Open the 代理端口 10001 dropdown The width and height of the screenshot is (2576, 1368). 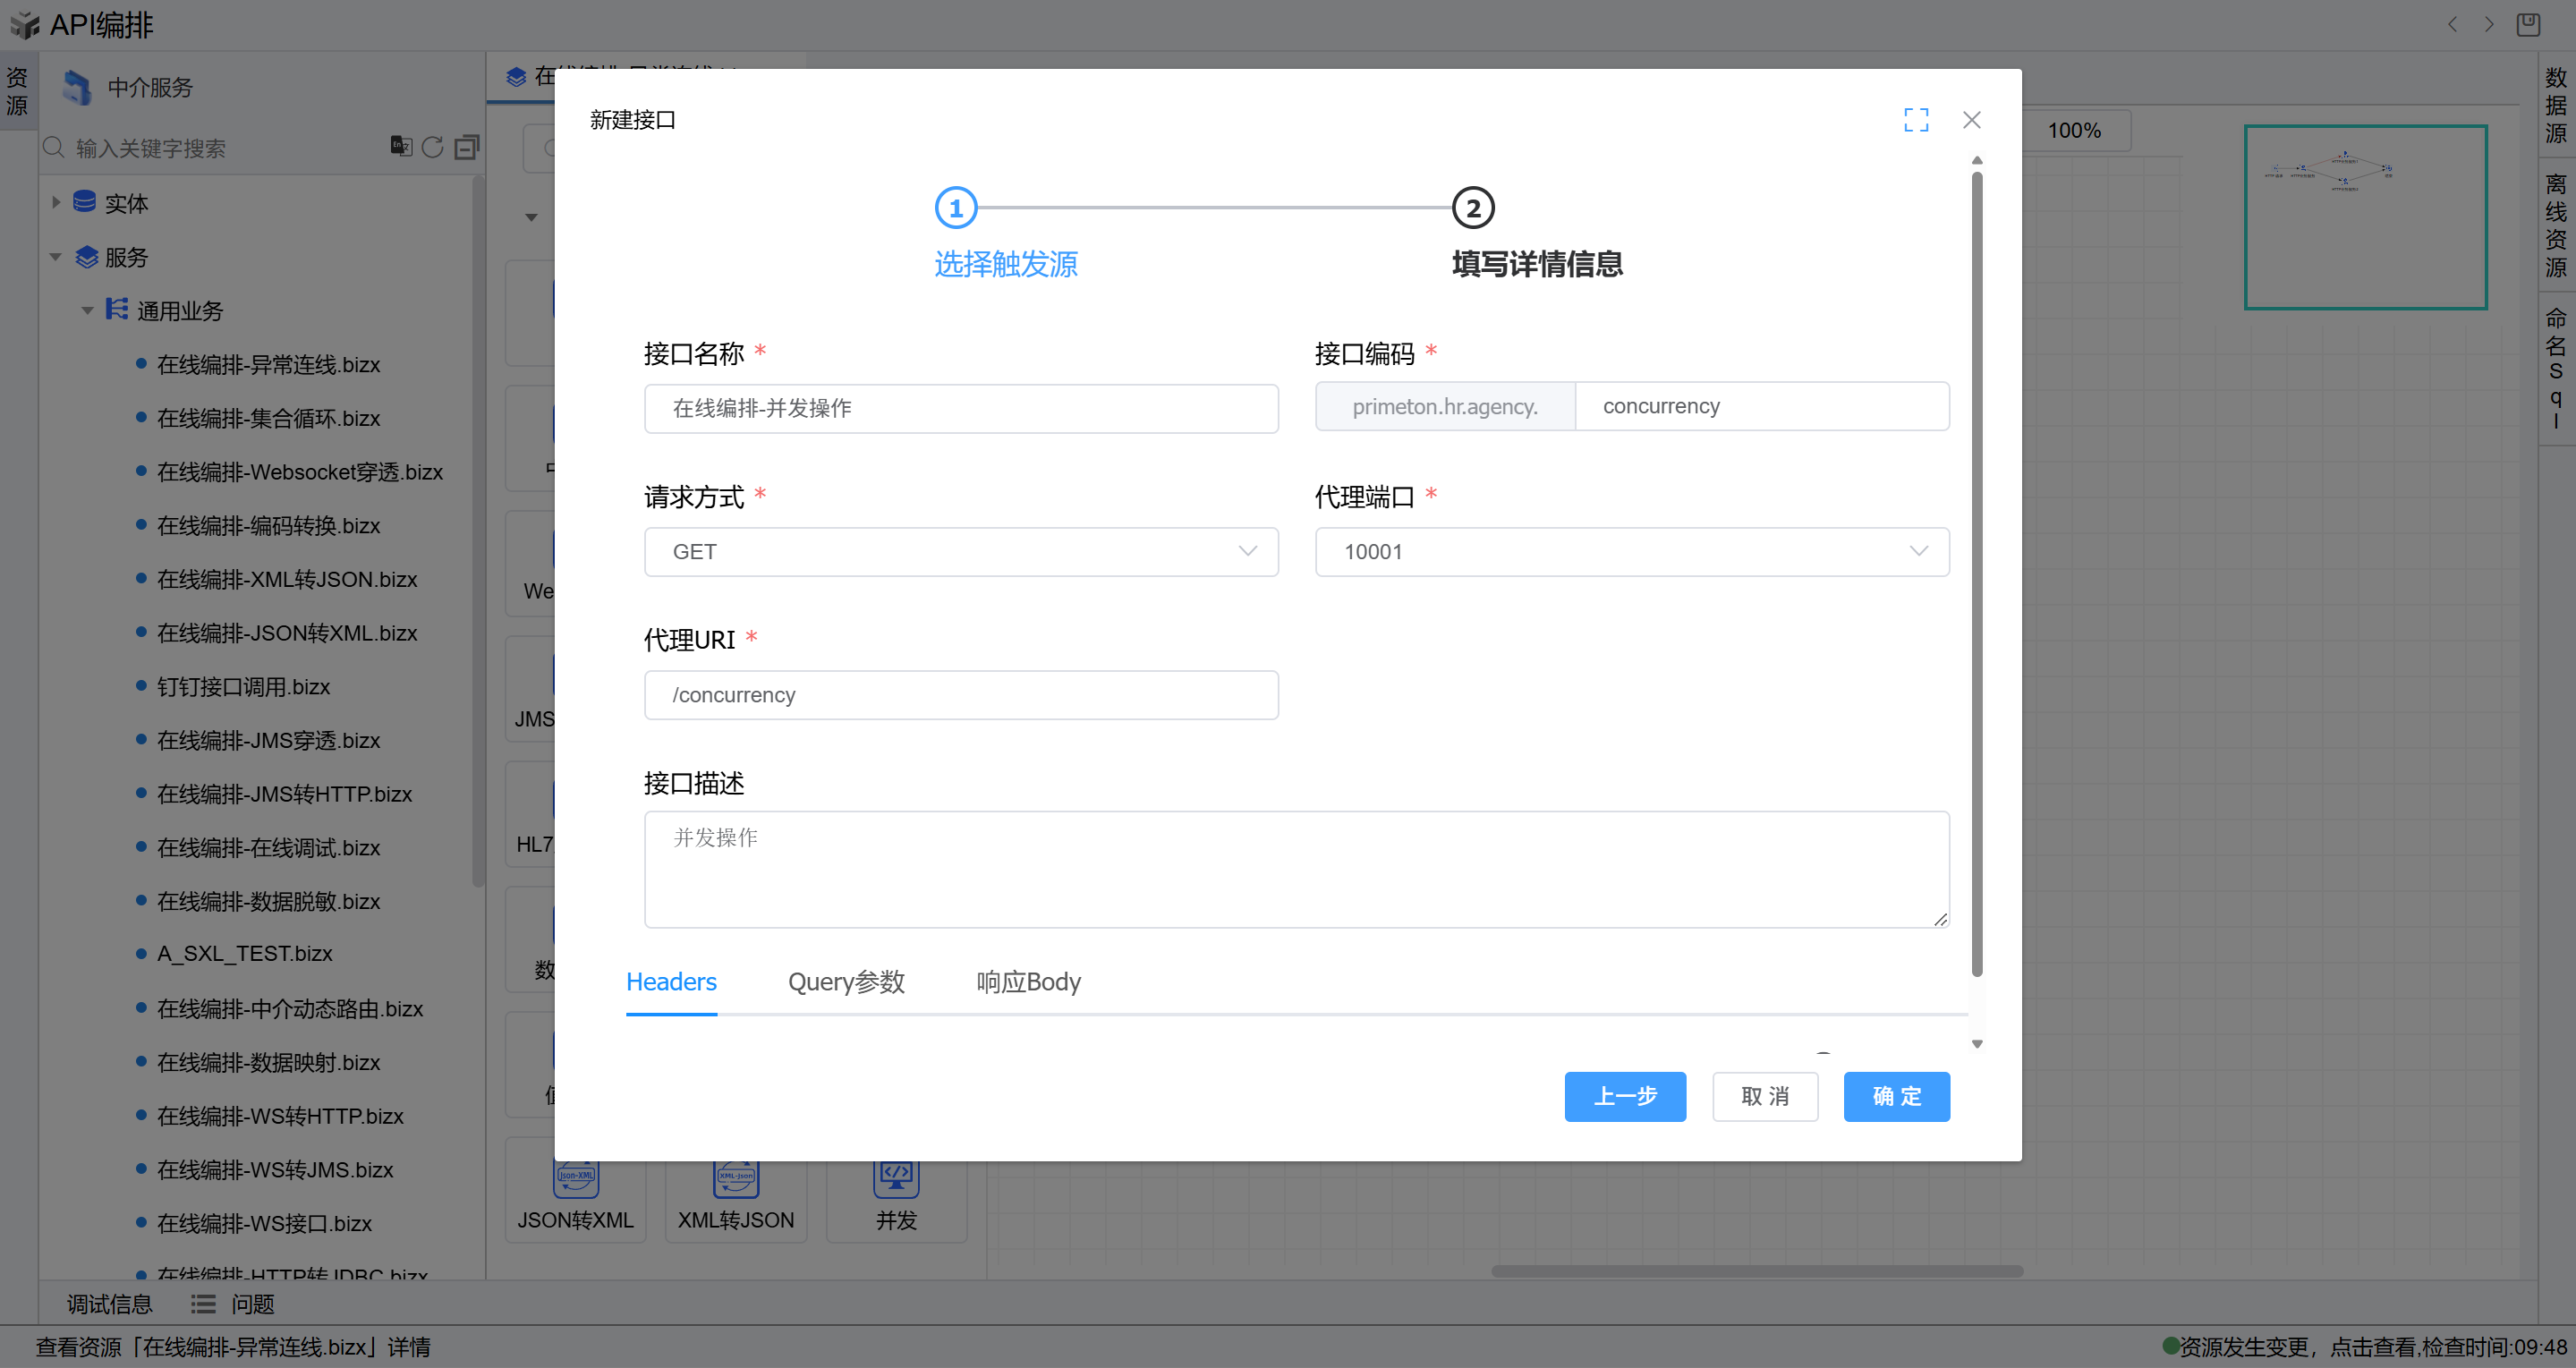click(1631, 552)
